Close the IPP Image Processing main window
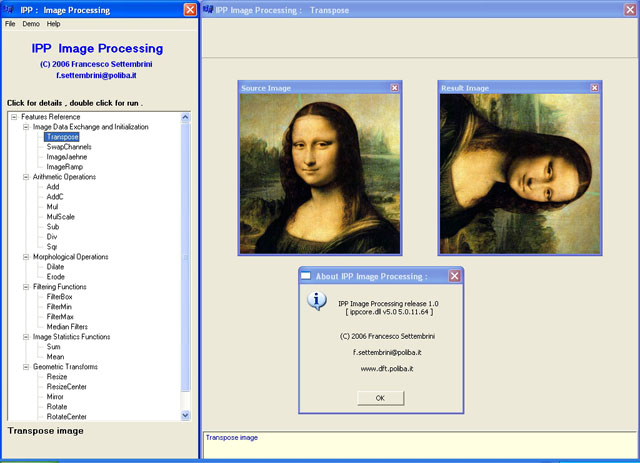 pyautogui.click(x=190, y=10)
